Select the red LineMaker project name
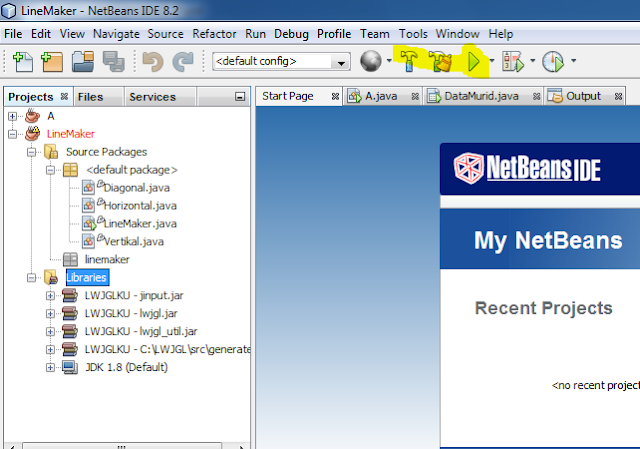The image size is (640, 449). point(70,134)
